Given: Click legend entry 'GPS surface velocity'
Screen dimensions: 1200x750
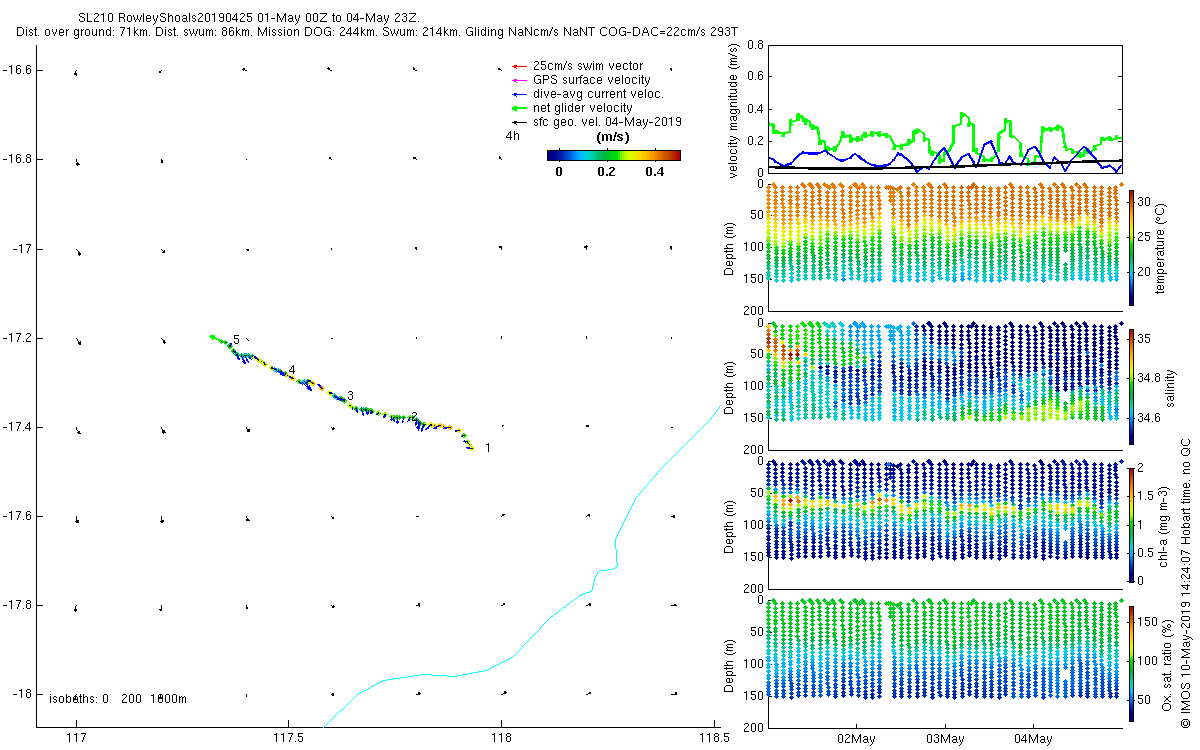Looking at the screenshot, I should coord(591,80).
